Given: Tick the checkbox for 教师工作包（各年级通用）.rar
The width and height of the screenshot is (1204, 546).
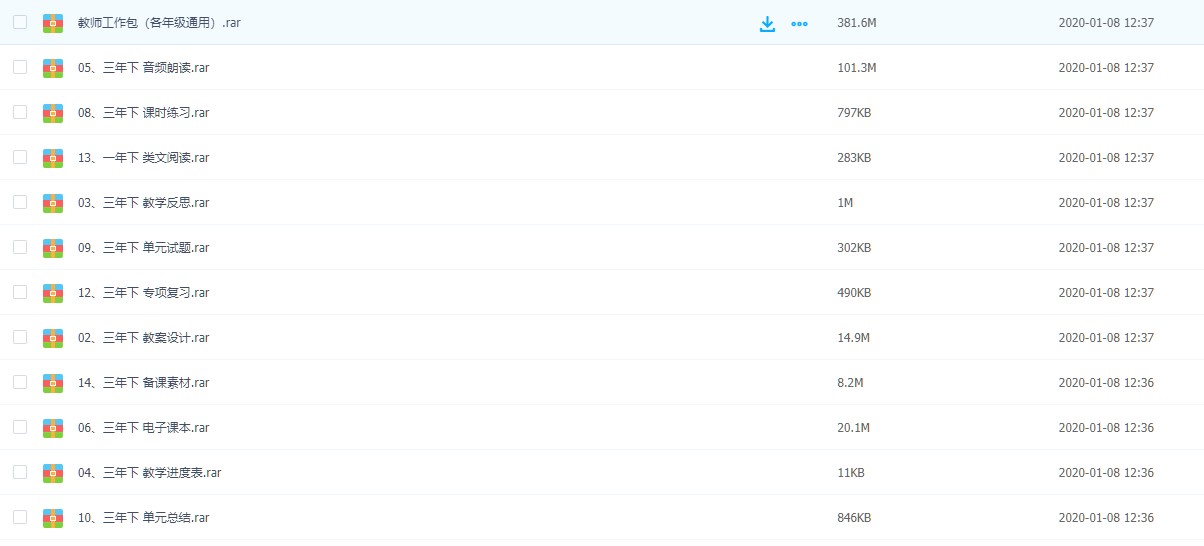Looking at the screenshot, I should 20,22.
